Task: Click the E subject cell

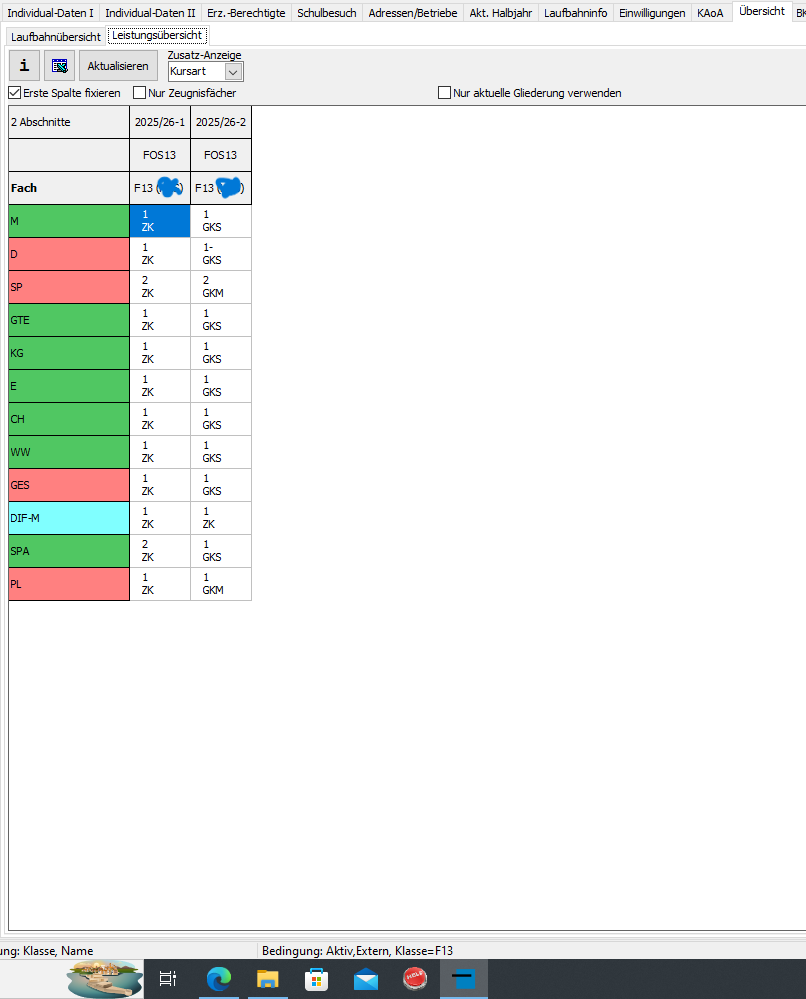Action: click(x=69, y=386)
